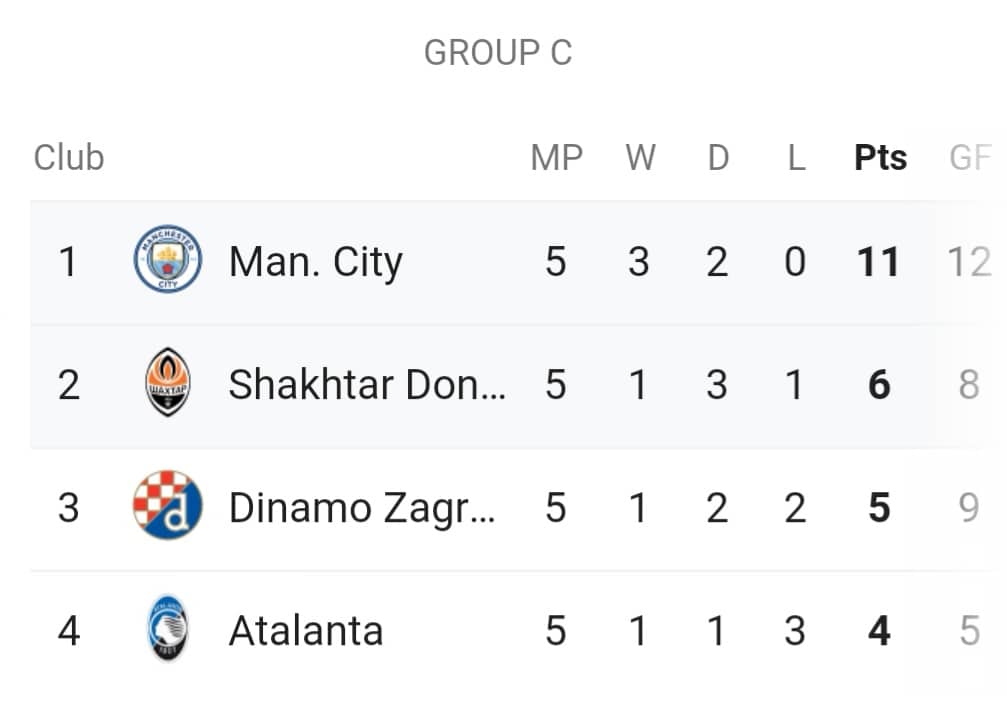The width and height of the screenshot is (1007, 714).
Task: Select the faded GF column header
Action: tap(970, 157)
